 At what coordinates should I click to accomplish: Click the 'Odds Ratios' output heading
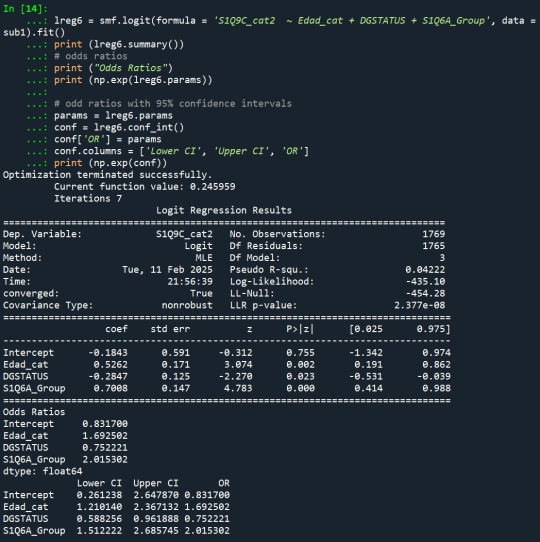[34, 412]
